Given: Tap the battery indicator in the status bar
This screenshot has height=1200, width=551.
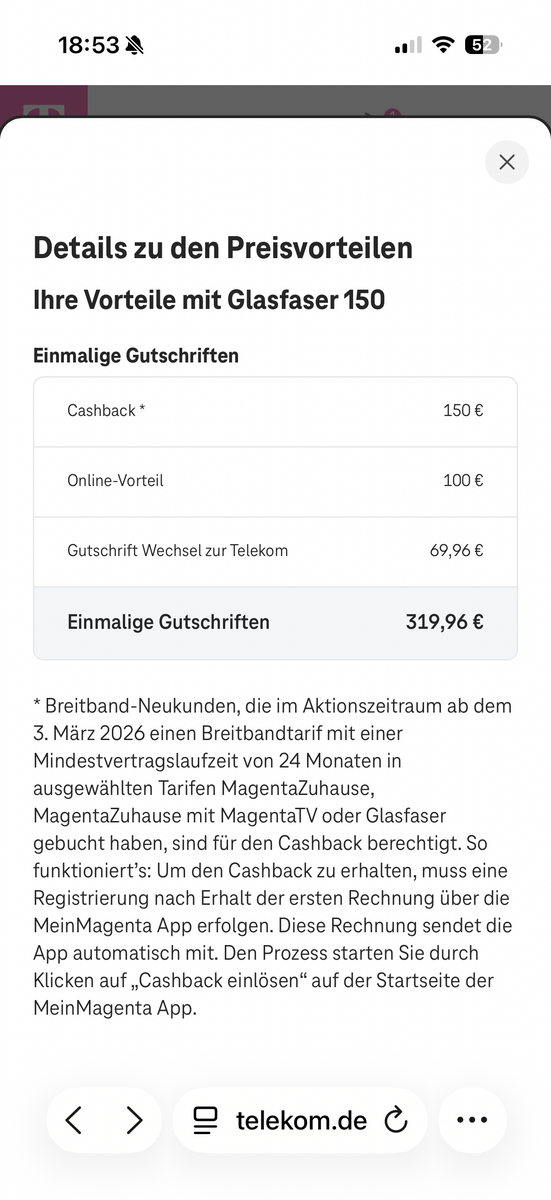Looking at the screenshot, I should (x=484, y=45).
